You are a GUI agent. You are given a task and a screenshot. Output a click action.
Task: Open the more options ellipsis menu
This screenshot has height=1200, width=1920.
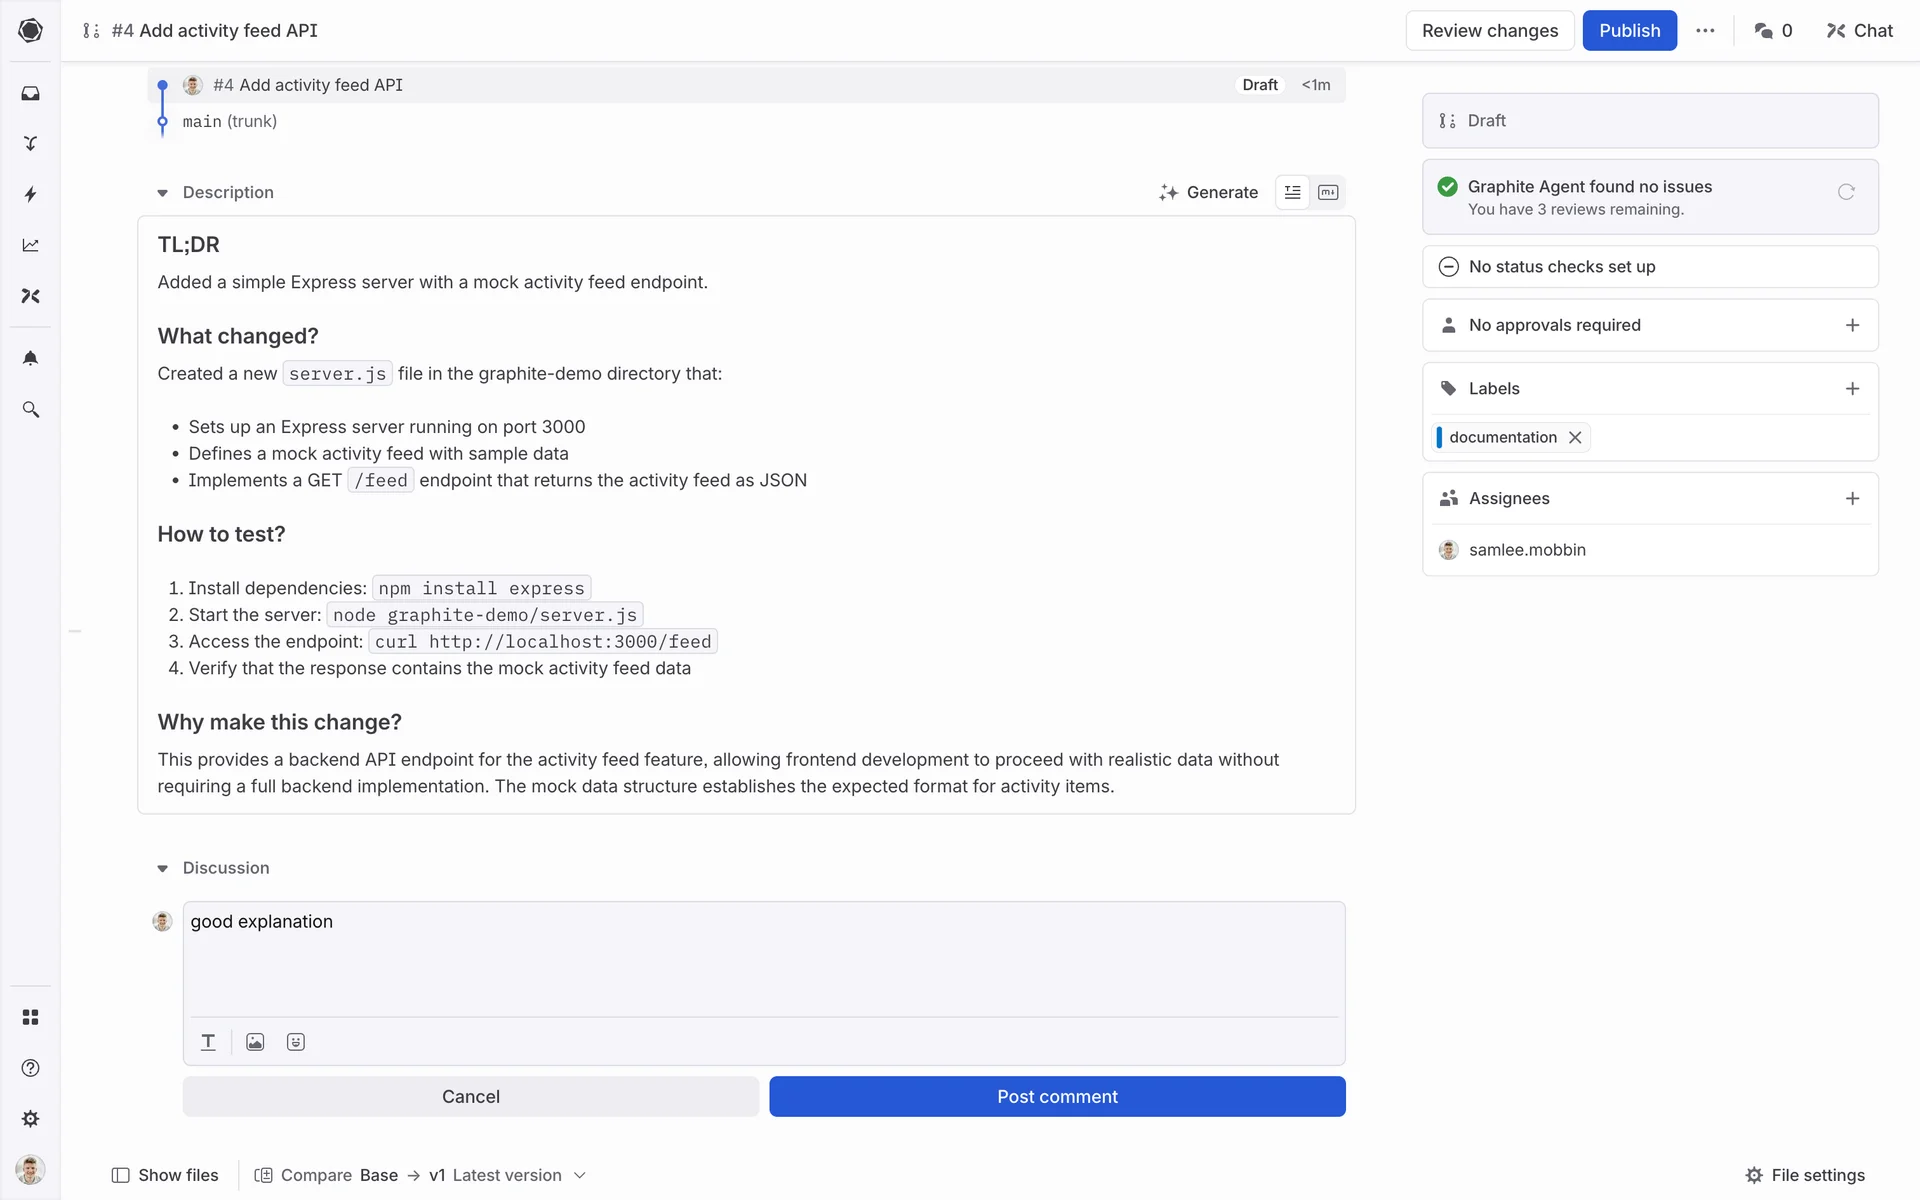pyautogui.click(x=1705, y=31)
